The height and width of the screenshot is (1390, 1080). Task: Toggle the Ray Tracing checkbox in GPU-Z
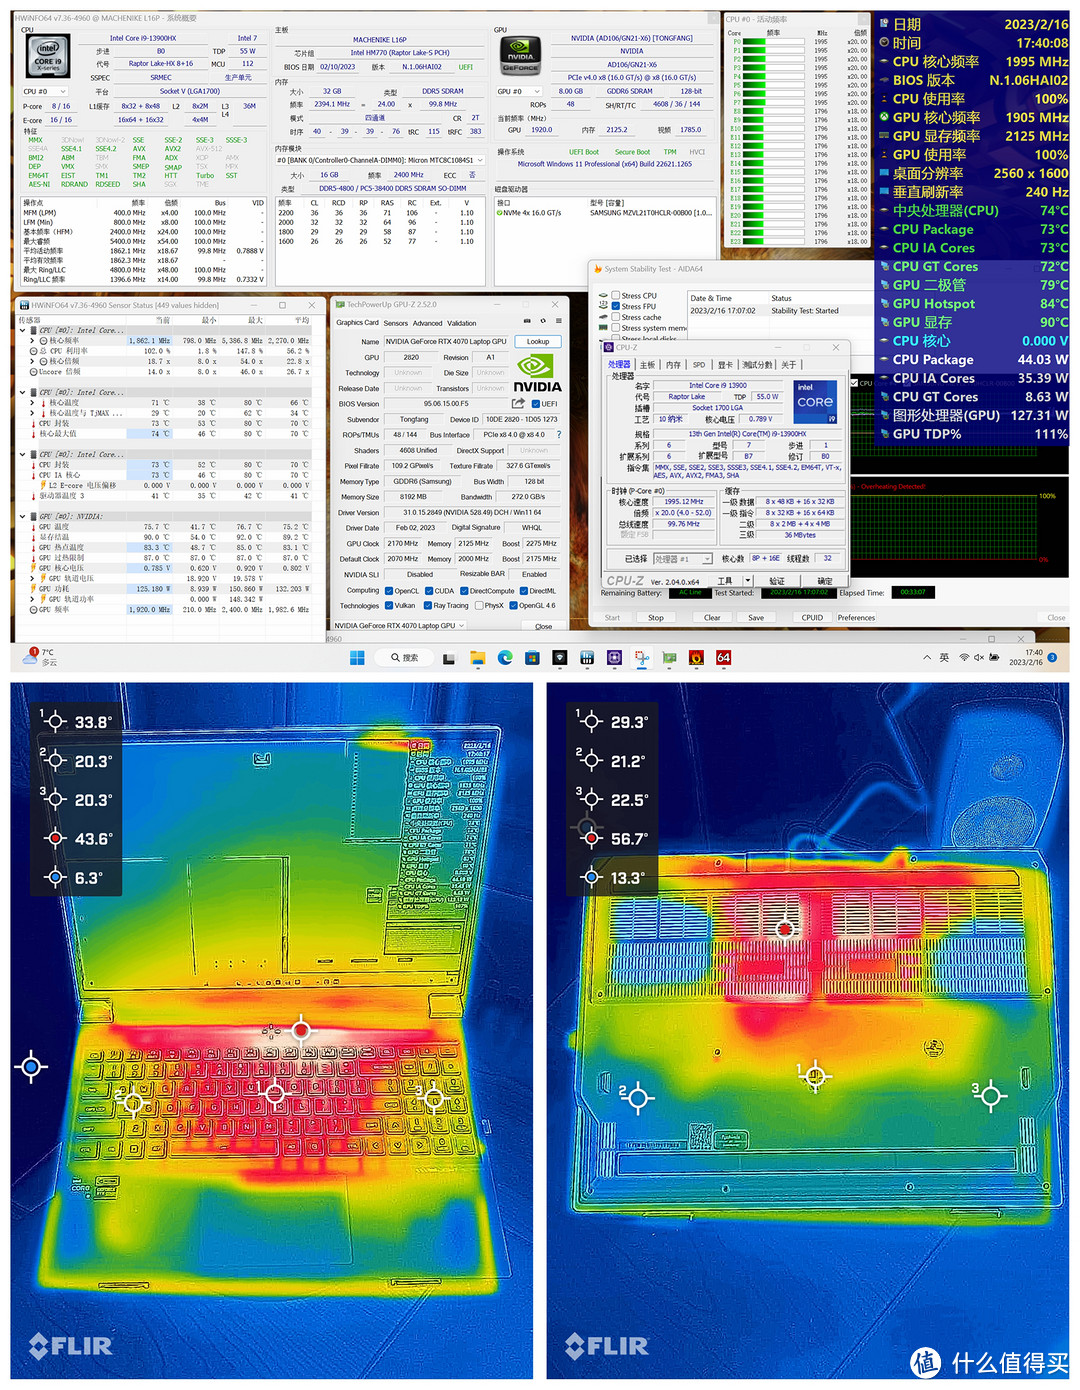[428, 606]
